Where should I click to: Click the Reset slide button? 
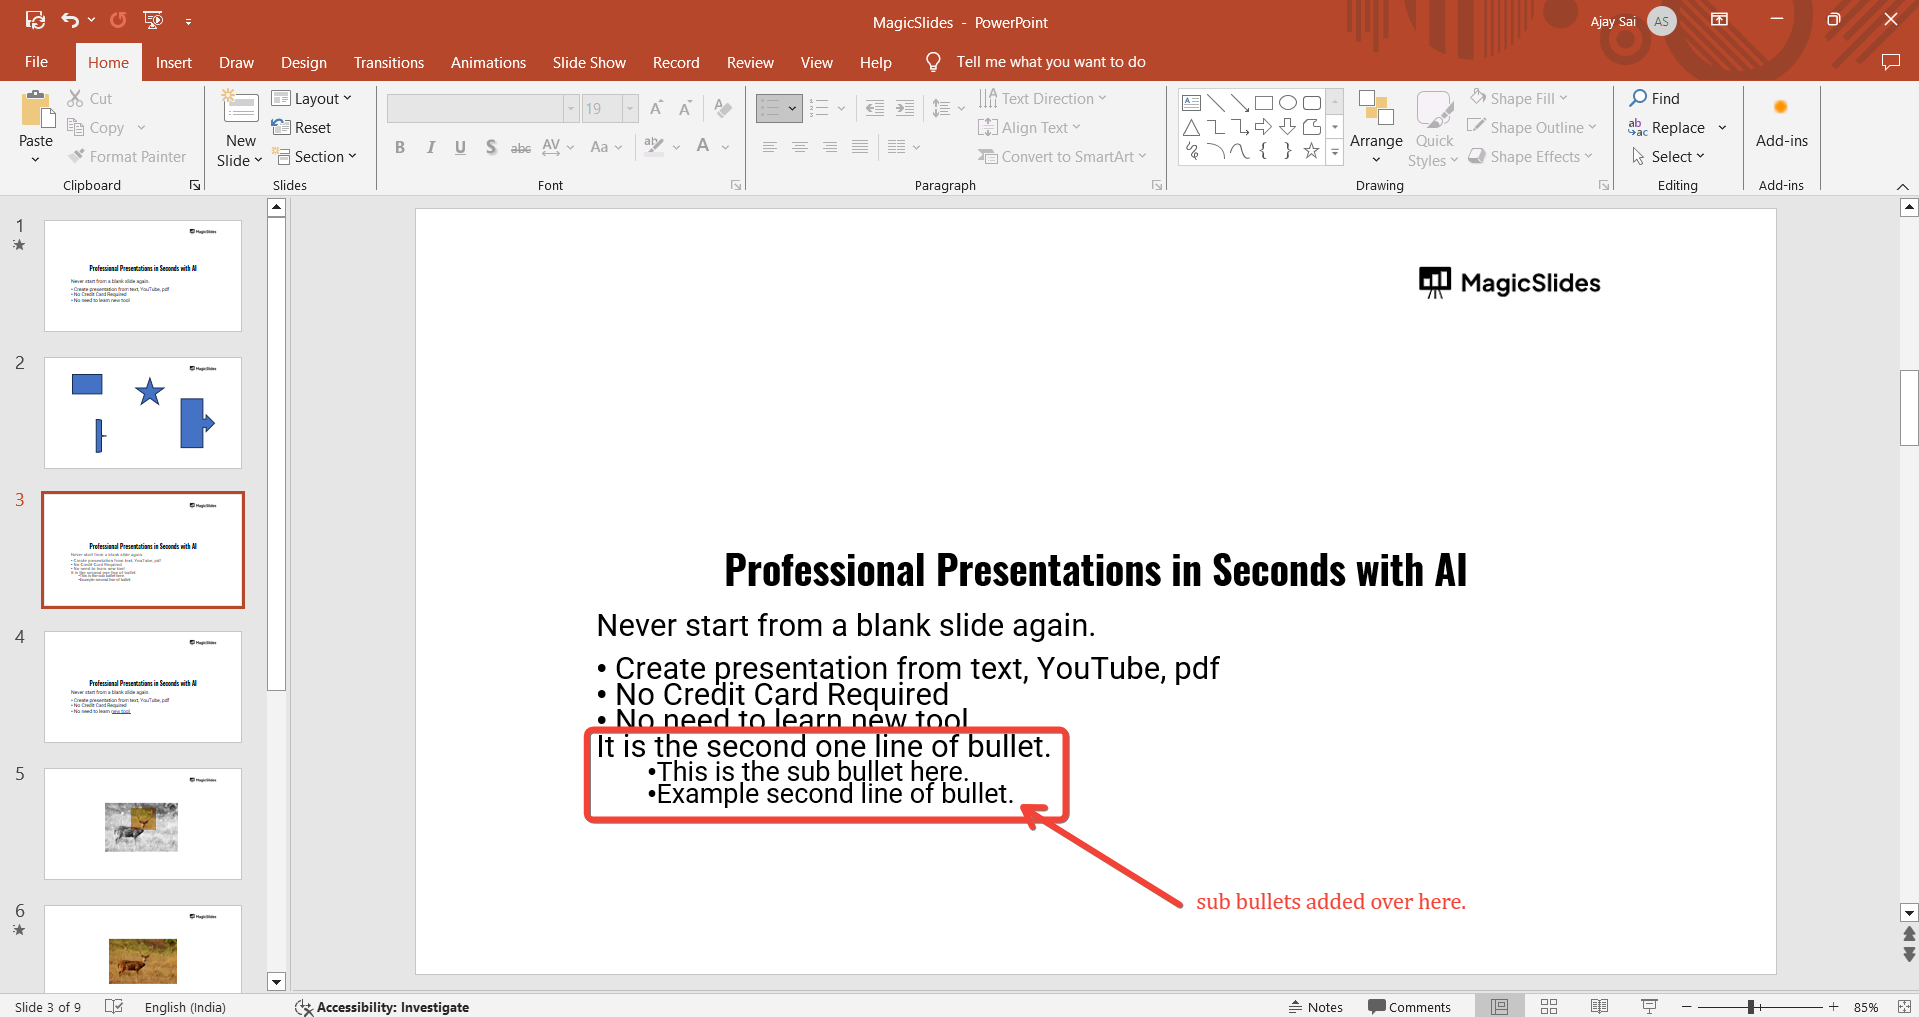[302, 127]
